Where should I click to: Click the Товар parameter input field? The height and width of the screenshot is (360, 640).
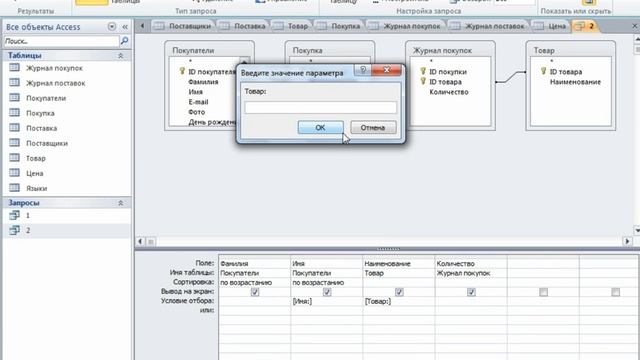pyautogui.click(x=320, y=107)
